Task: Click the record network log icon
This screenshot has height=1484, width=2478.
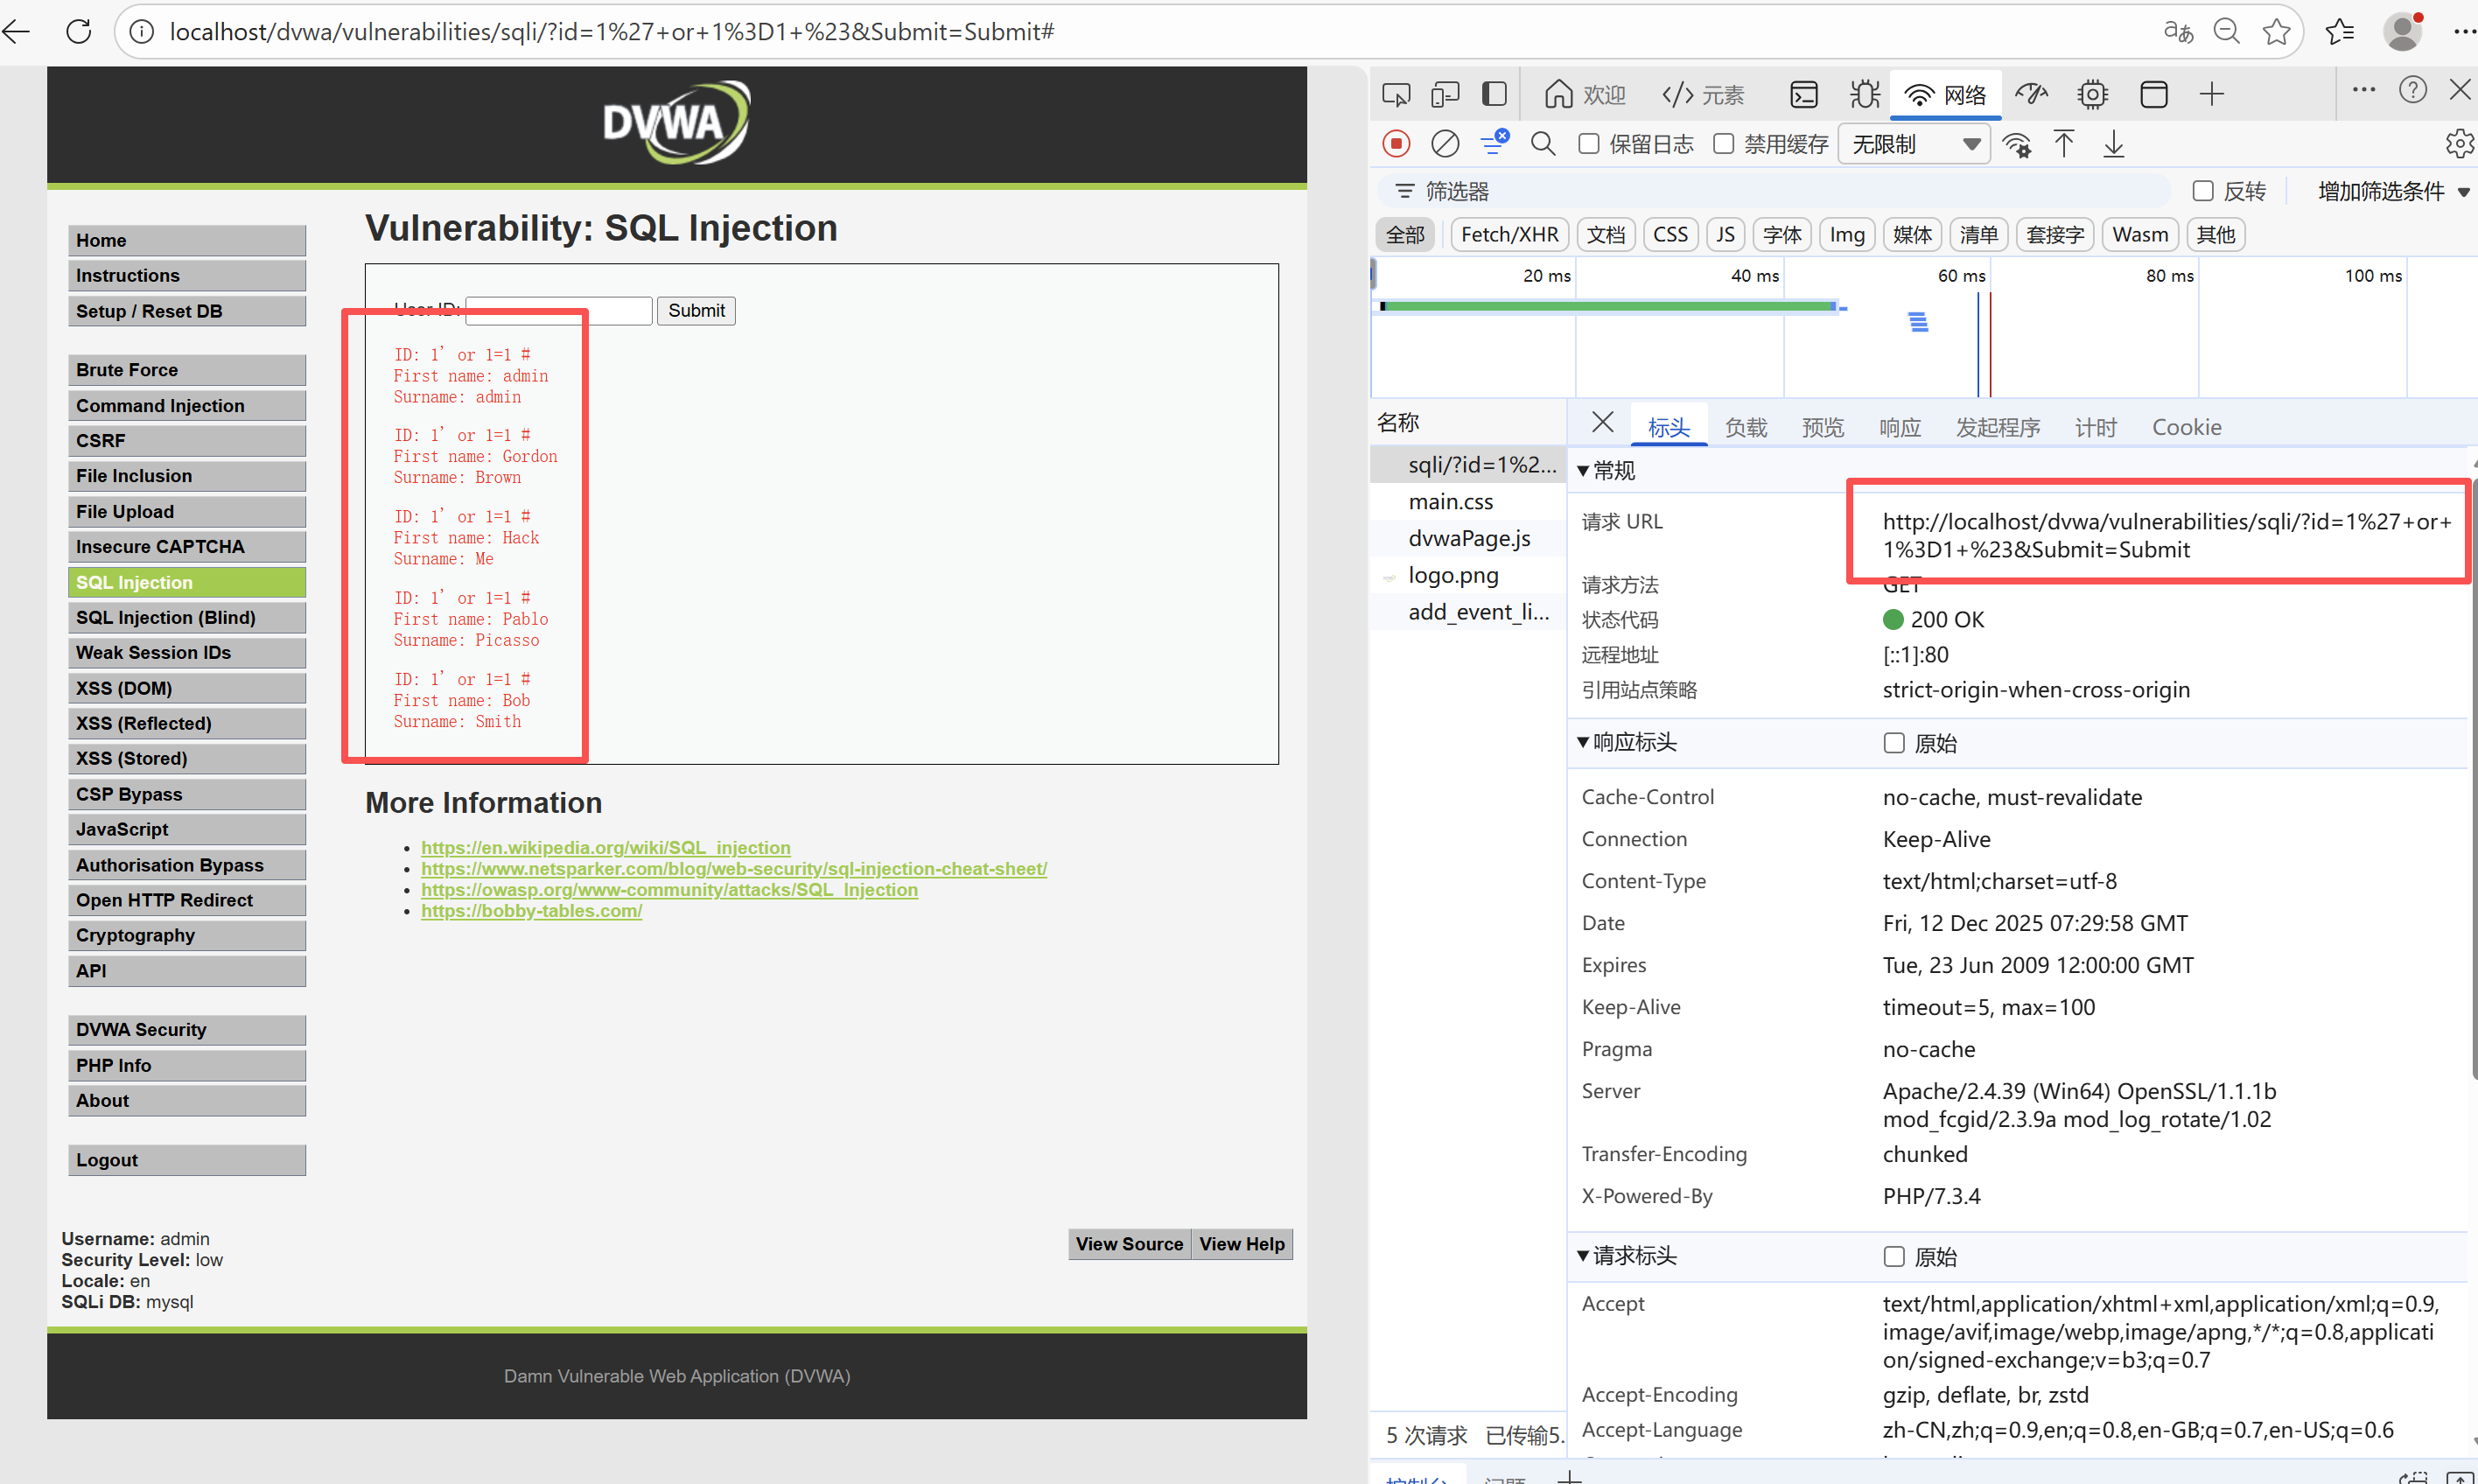Action: (x=1396, y=144)
